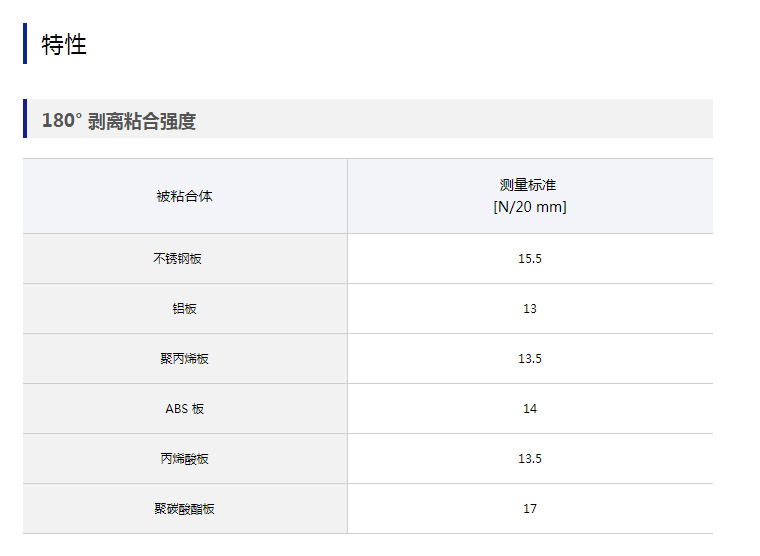
Task: Click the 被粘合体 column header
Action: point(185,196)
